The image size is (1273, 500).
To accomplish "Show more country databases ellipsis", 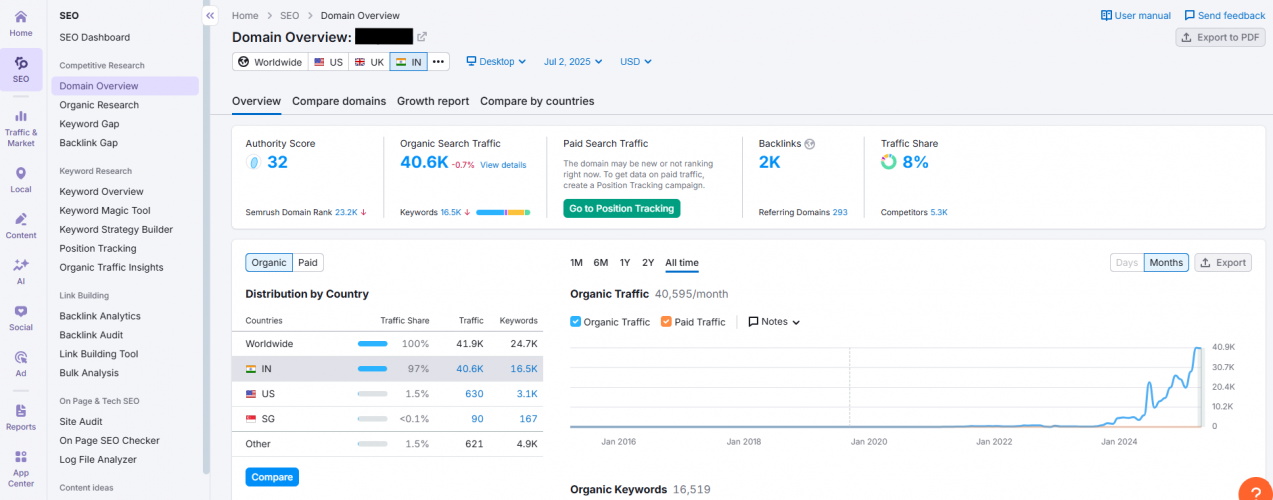I will pyautogui.click(x=438, y=62).
